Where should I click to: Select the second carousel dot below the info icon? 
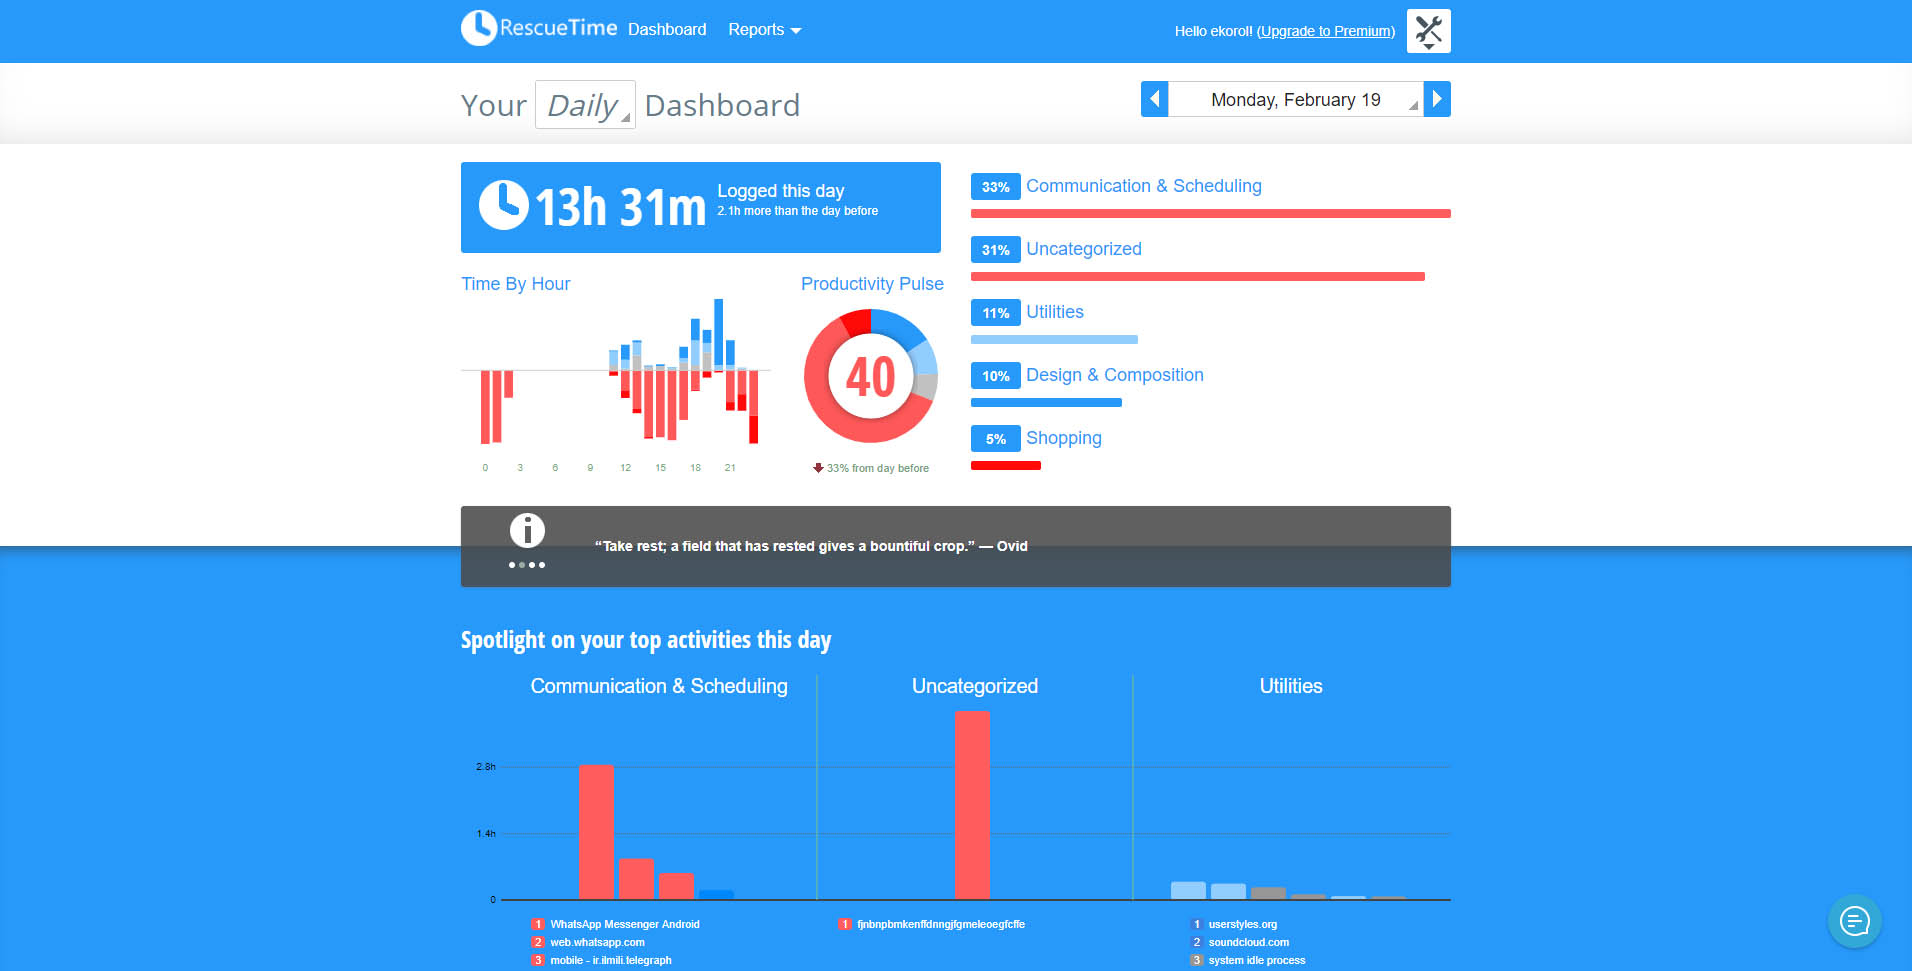[521, 564]
